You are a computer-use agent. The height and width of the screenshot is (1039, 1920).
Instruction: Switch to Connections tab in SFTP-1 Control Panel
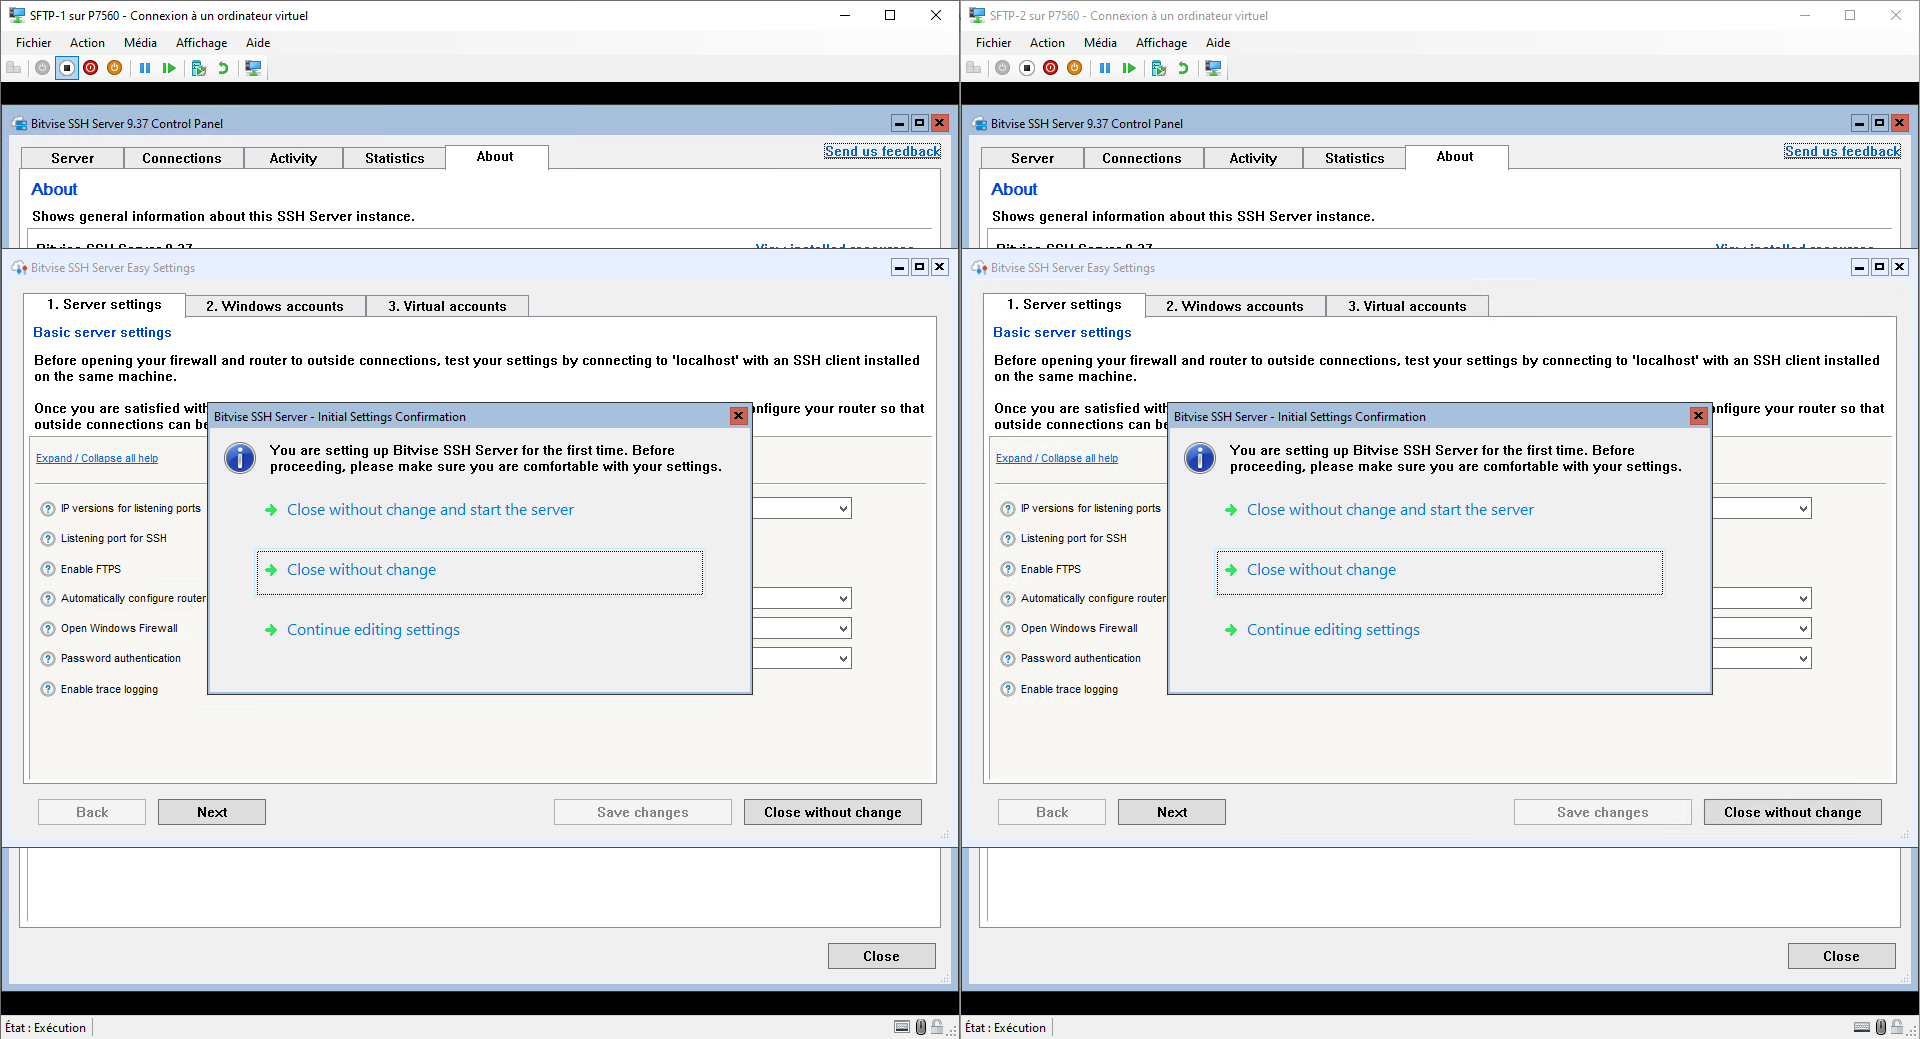coord(182,158)
